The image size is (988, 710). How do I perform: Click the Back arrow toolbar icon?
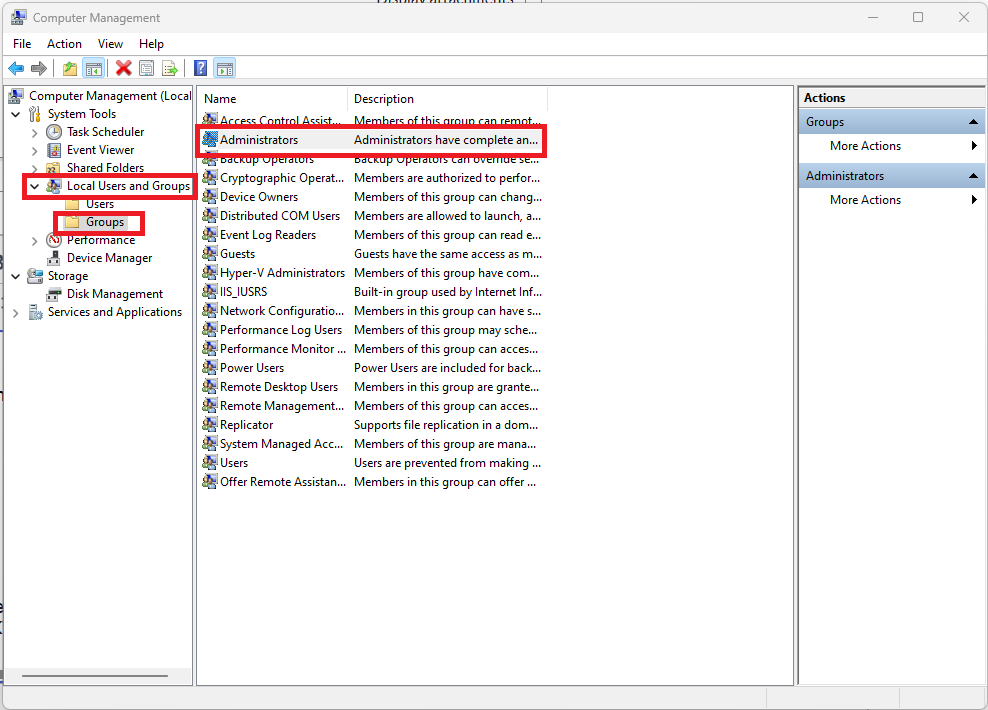16,68
